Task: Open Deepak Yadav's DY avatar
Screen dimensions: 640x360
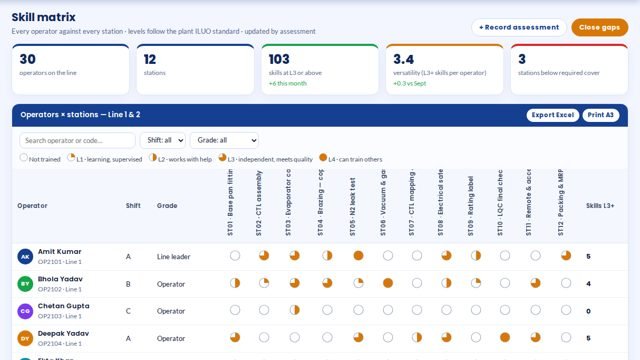Action: [x=25, y=338]
